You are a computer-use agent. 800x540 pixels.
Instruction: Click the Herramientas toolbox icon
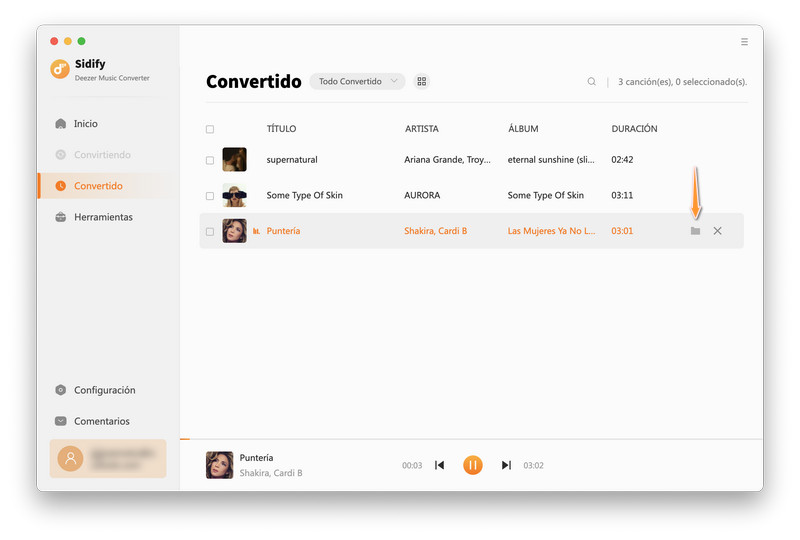point(61,217)
